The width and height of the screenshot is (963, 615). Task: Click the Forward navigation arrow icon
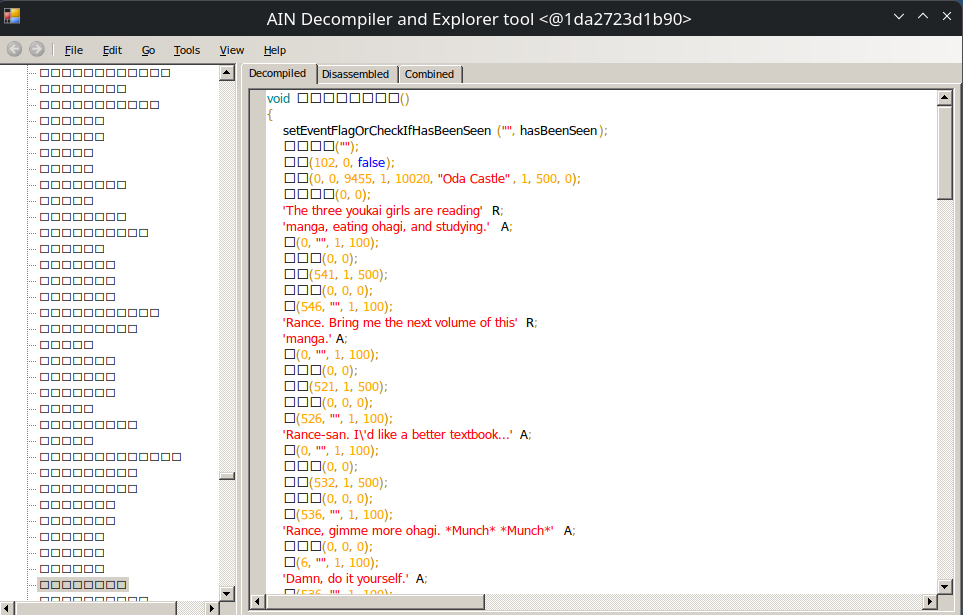37,49
